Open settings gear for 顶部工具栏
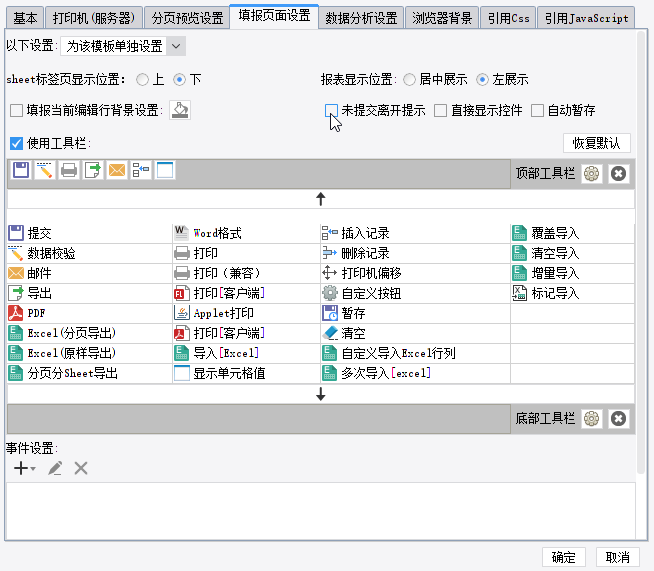The height and width of the screenshot is (571, 654). pos(591,174)
